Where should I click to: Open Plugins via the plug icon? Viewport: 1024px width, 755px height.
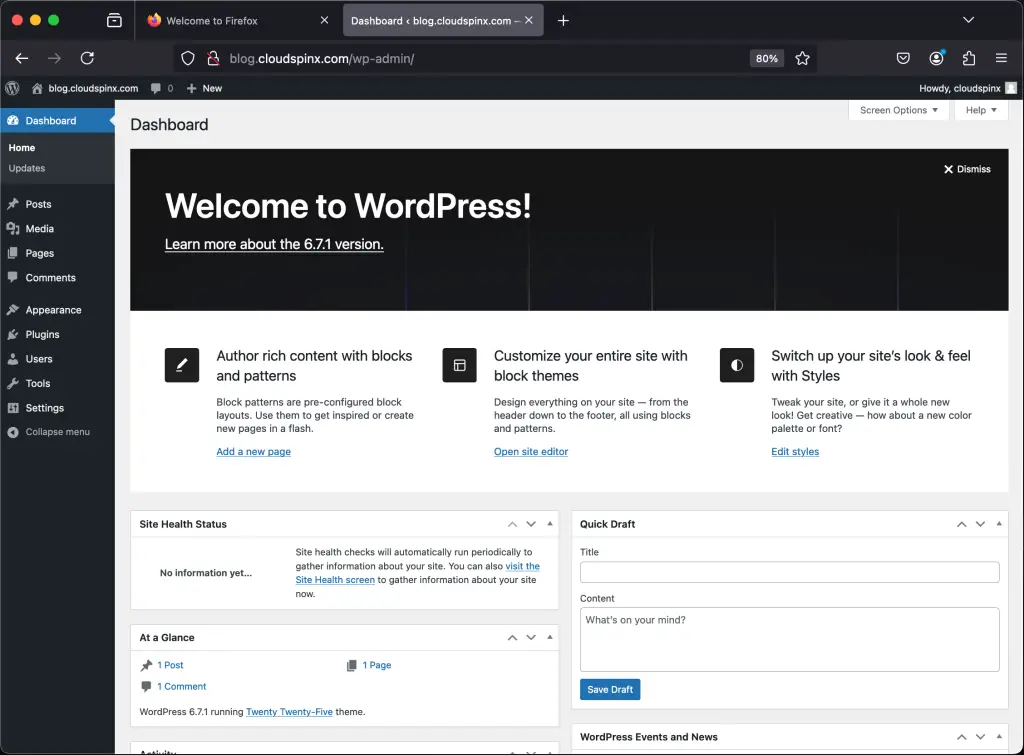pos(14,334)
